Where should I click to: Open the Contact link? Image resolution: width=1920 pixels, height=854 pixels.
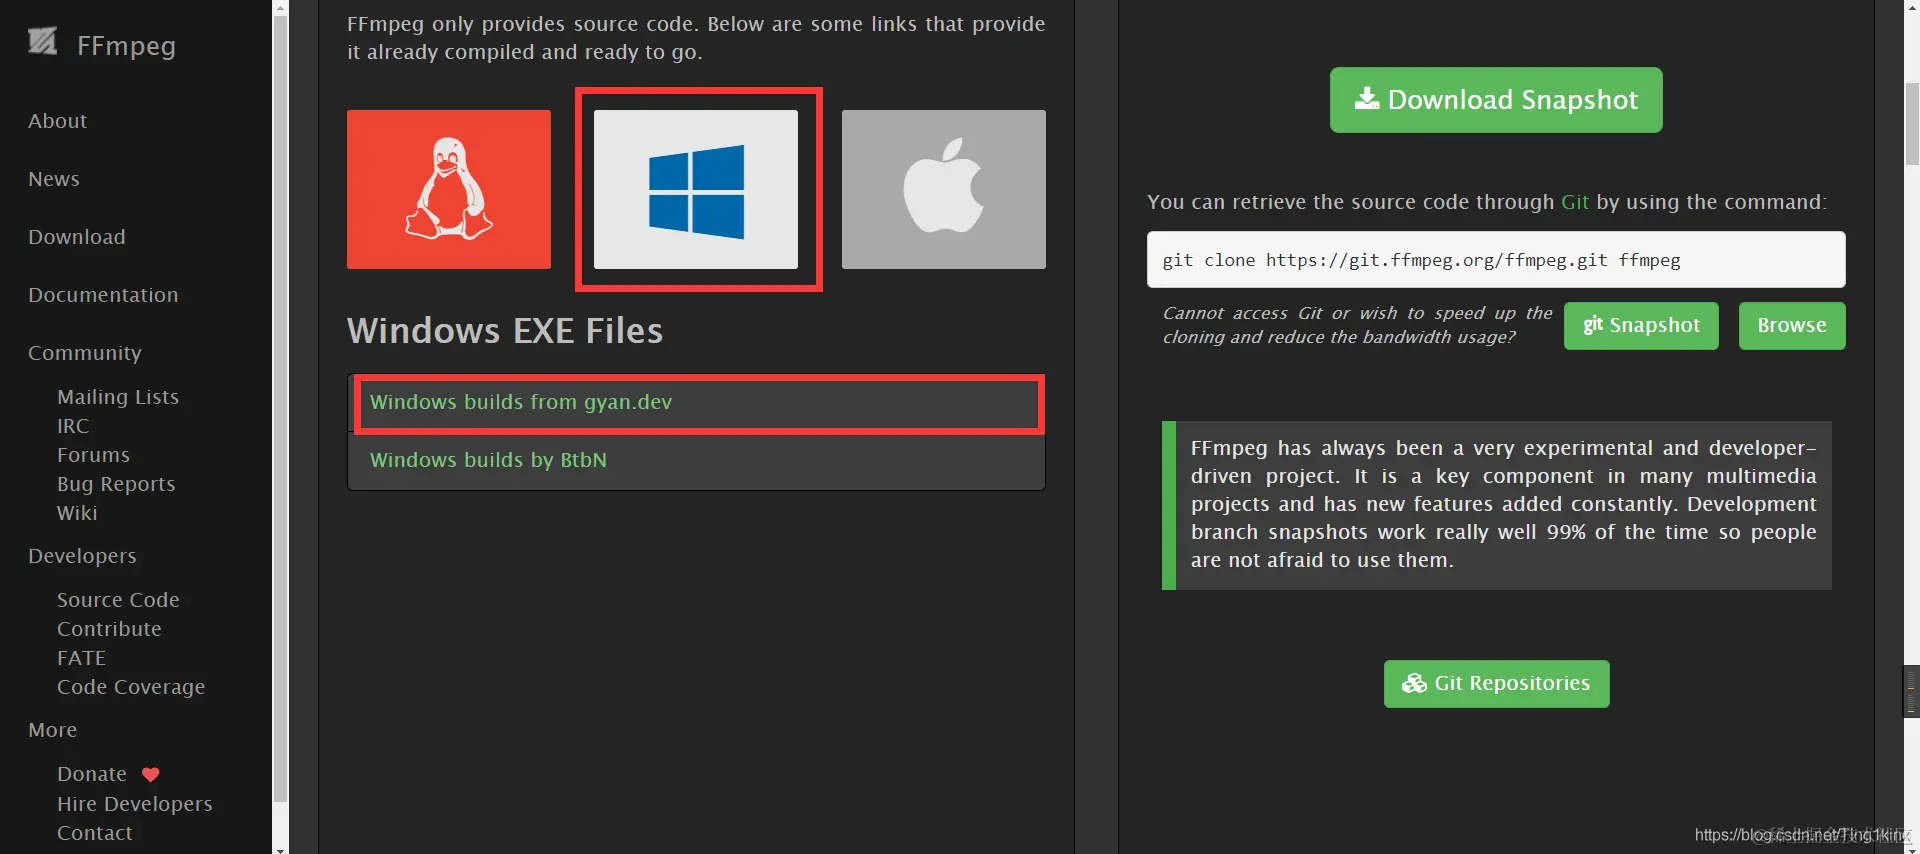pos(95,833)
